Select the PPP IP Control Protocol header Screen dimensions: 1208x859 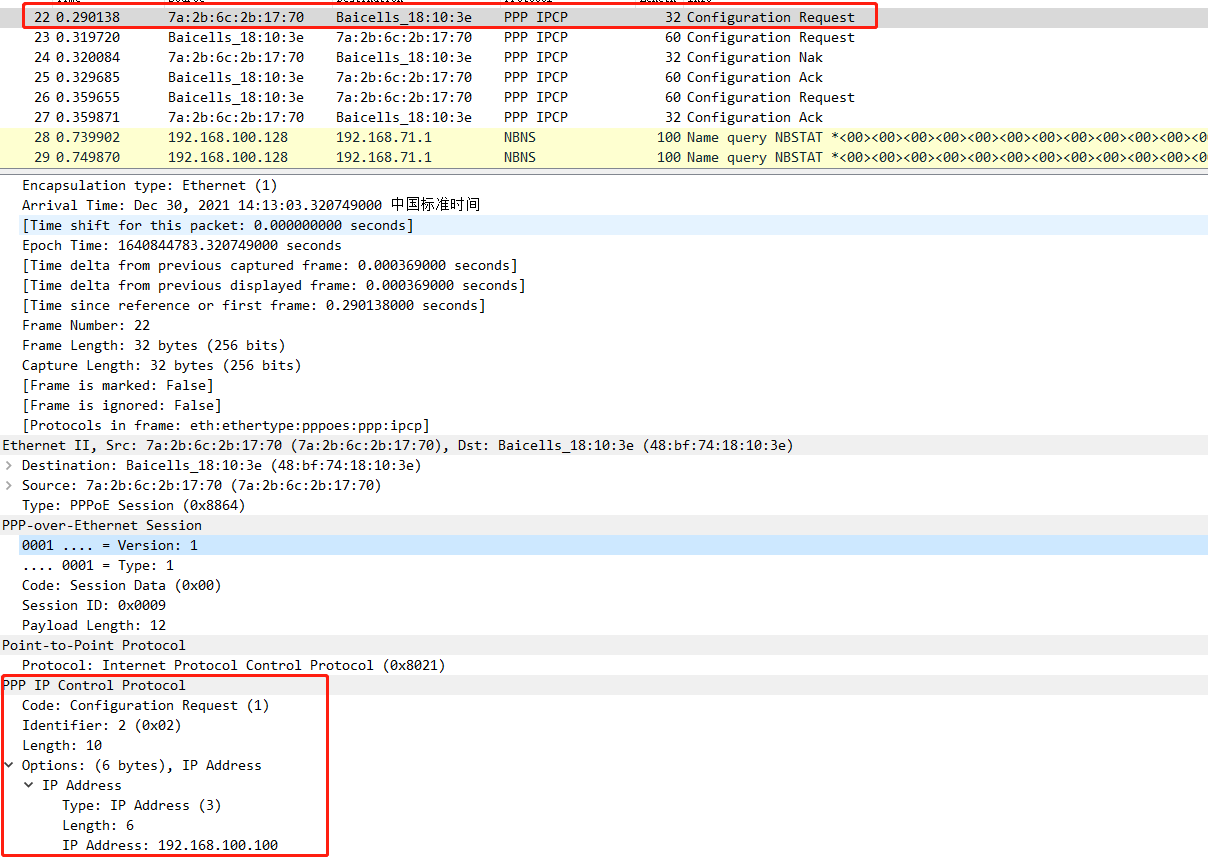pos(604,685)
